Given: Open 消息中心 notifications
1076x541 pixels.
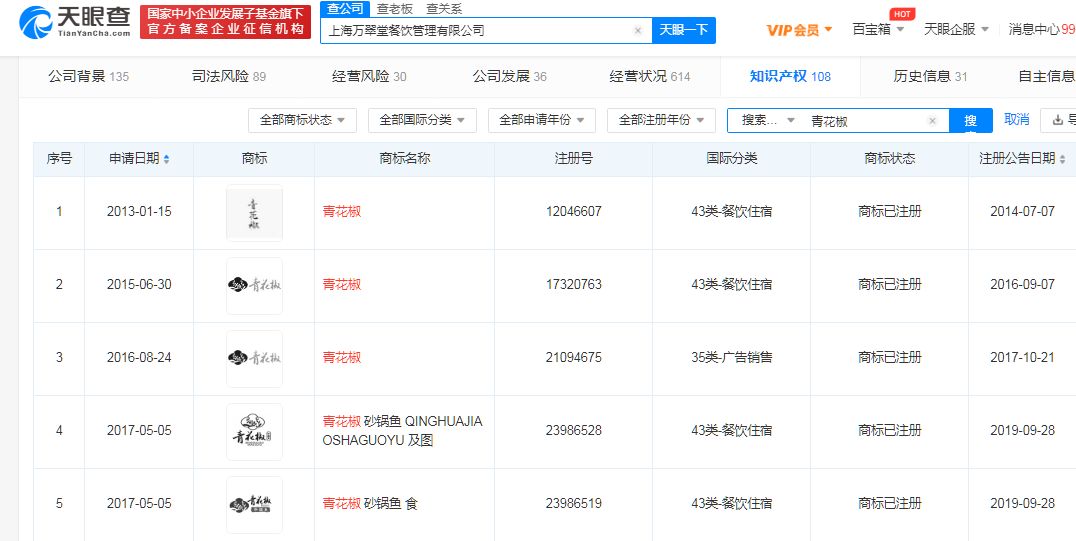Looking at the screenshot, I should pyautogui.click(x=1042, y=30).
